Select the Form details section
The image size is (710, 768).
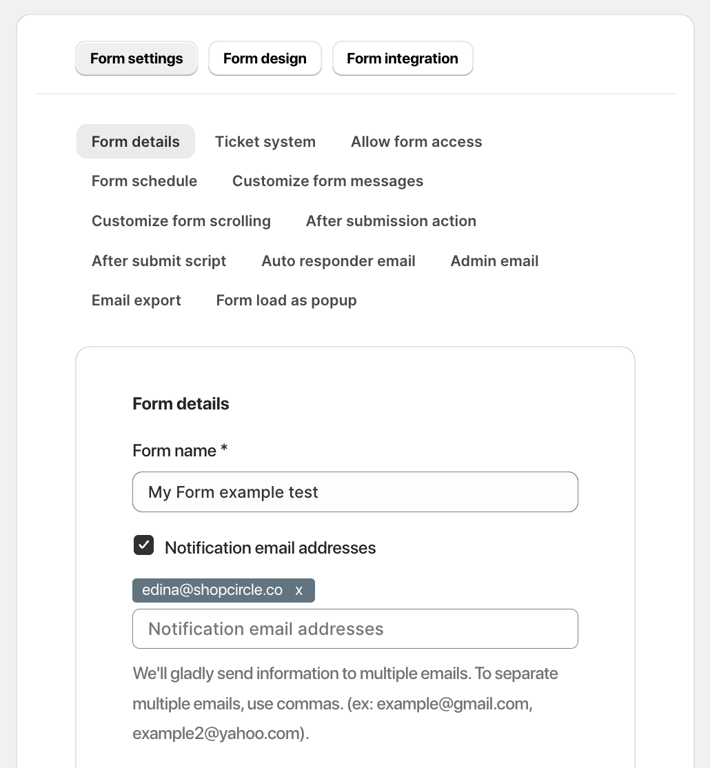(x=136, y=142)
